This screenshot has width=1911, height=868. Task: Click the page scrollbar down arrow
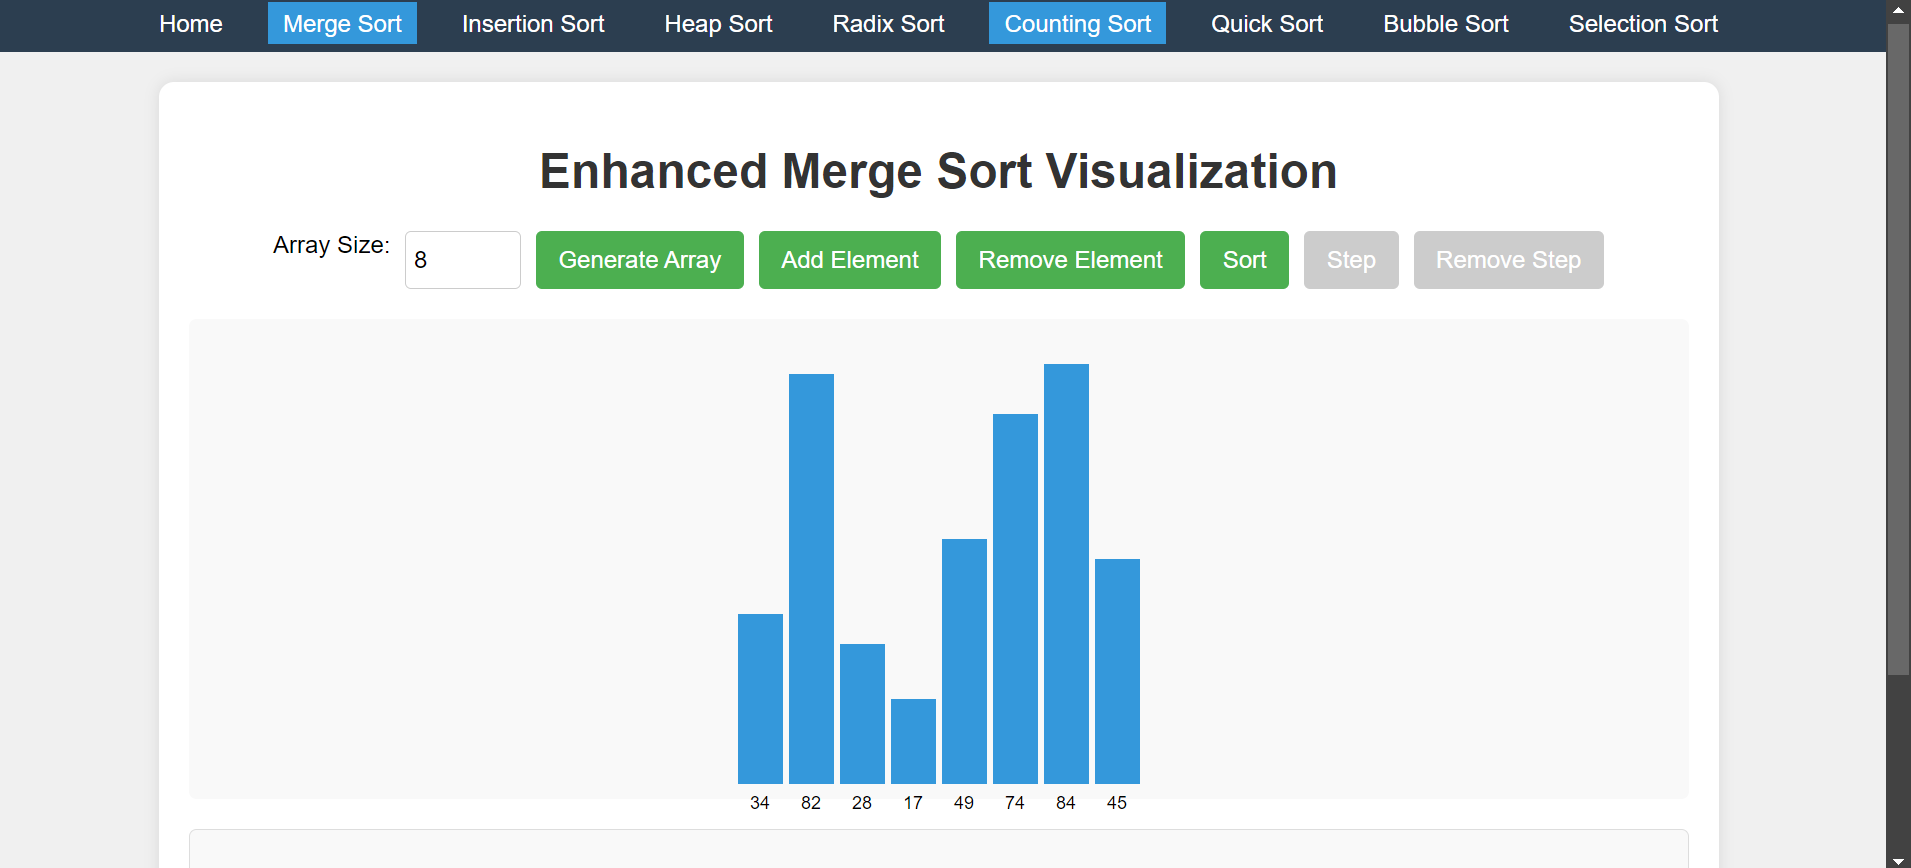[x=1898, y=859]
